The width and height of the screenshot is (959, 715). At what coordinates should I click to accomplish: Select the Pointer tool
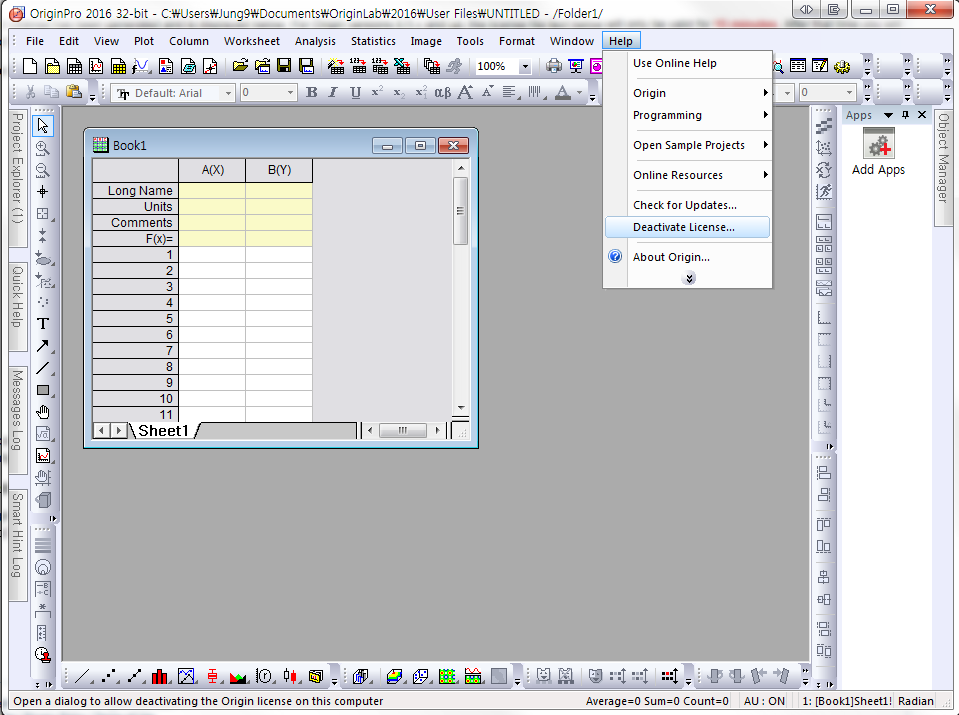(x=43, y=125)
